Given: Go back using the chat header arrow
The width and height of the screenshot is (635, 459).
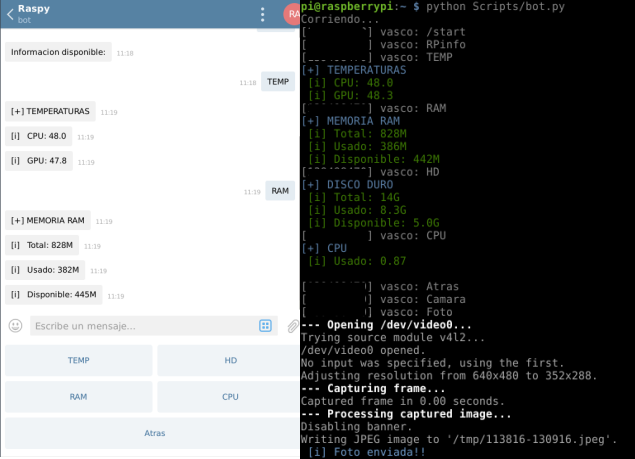Looking at the screenshot, I should (x=9, y=14).
